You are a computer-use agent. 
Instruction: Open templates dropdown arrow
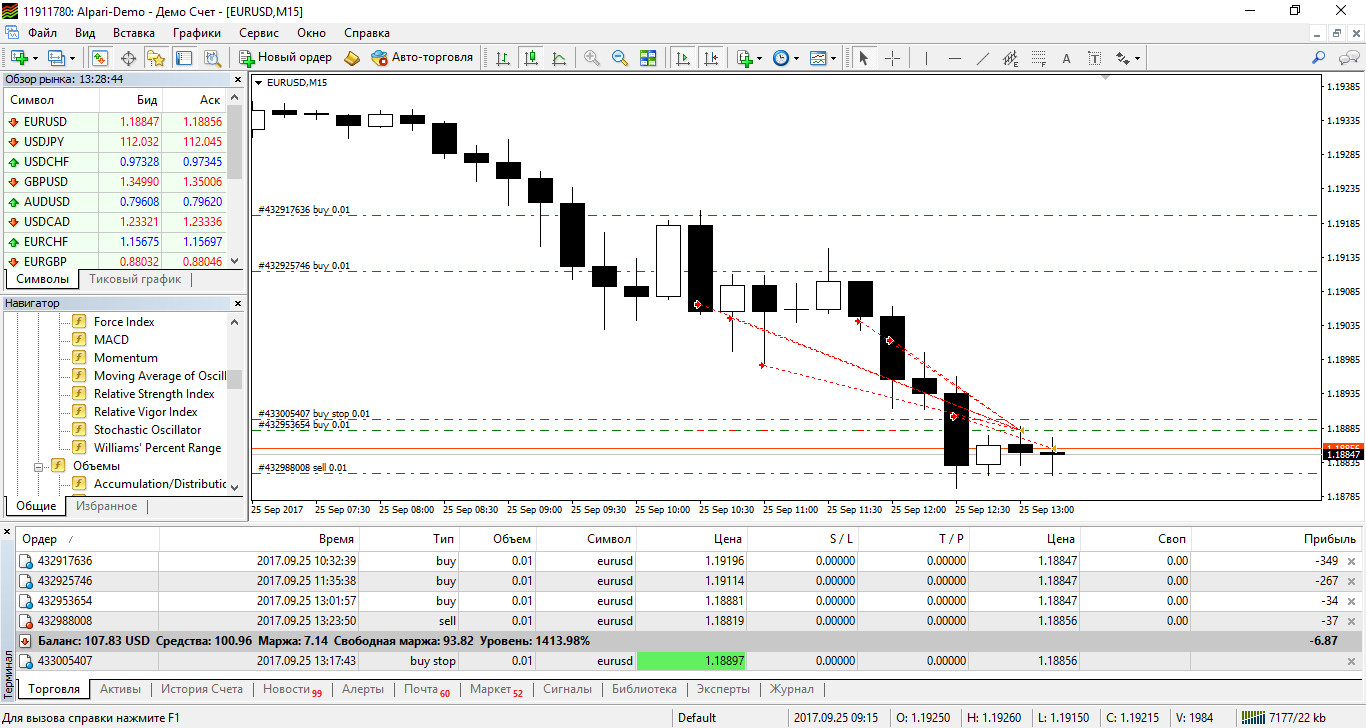834,58
